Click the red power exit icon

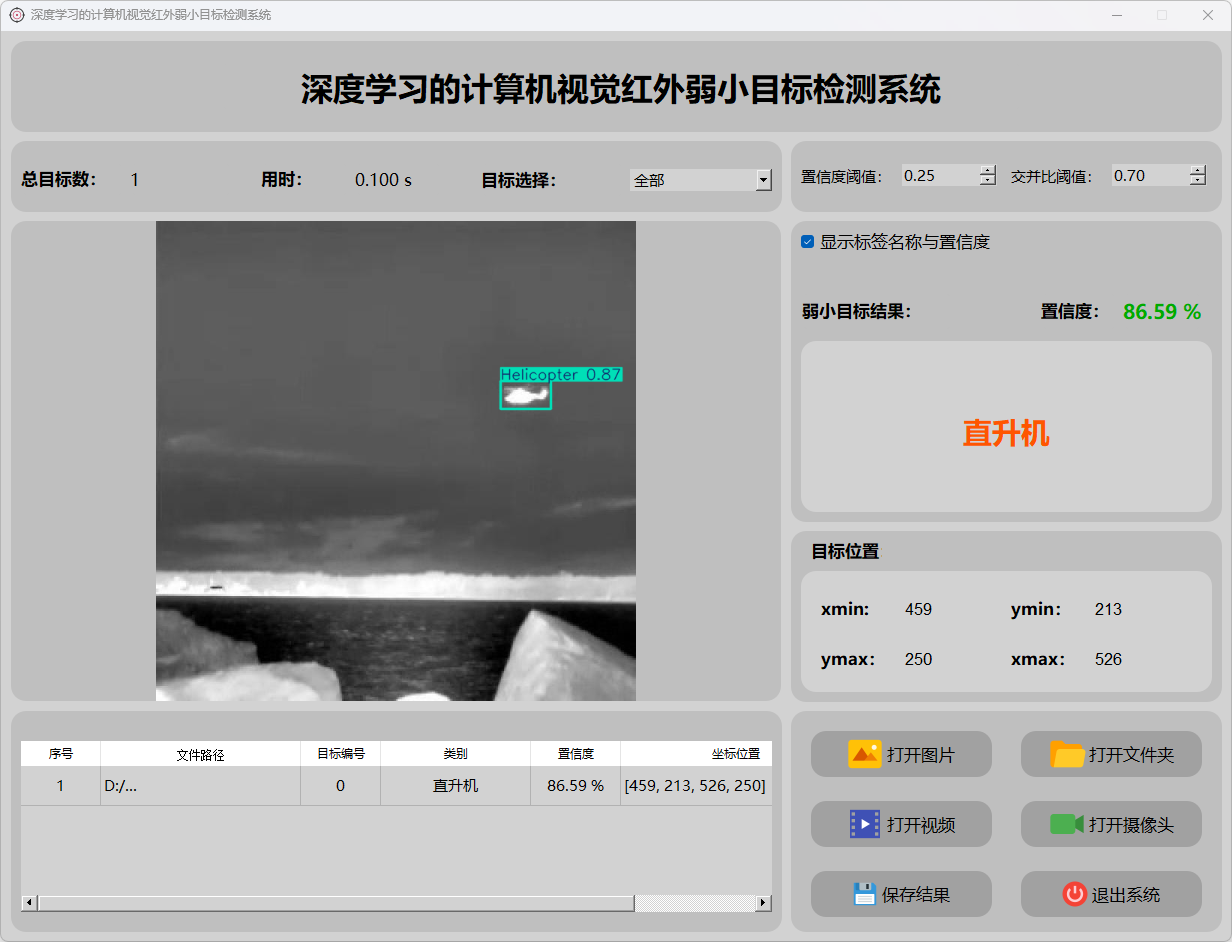[x=1074, y=894]
